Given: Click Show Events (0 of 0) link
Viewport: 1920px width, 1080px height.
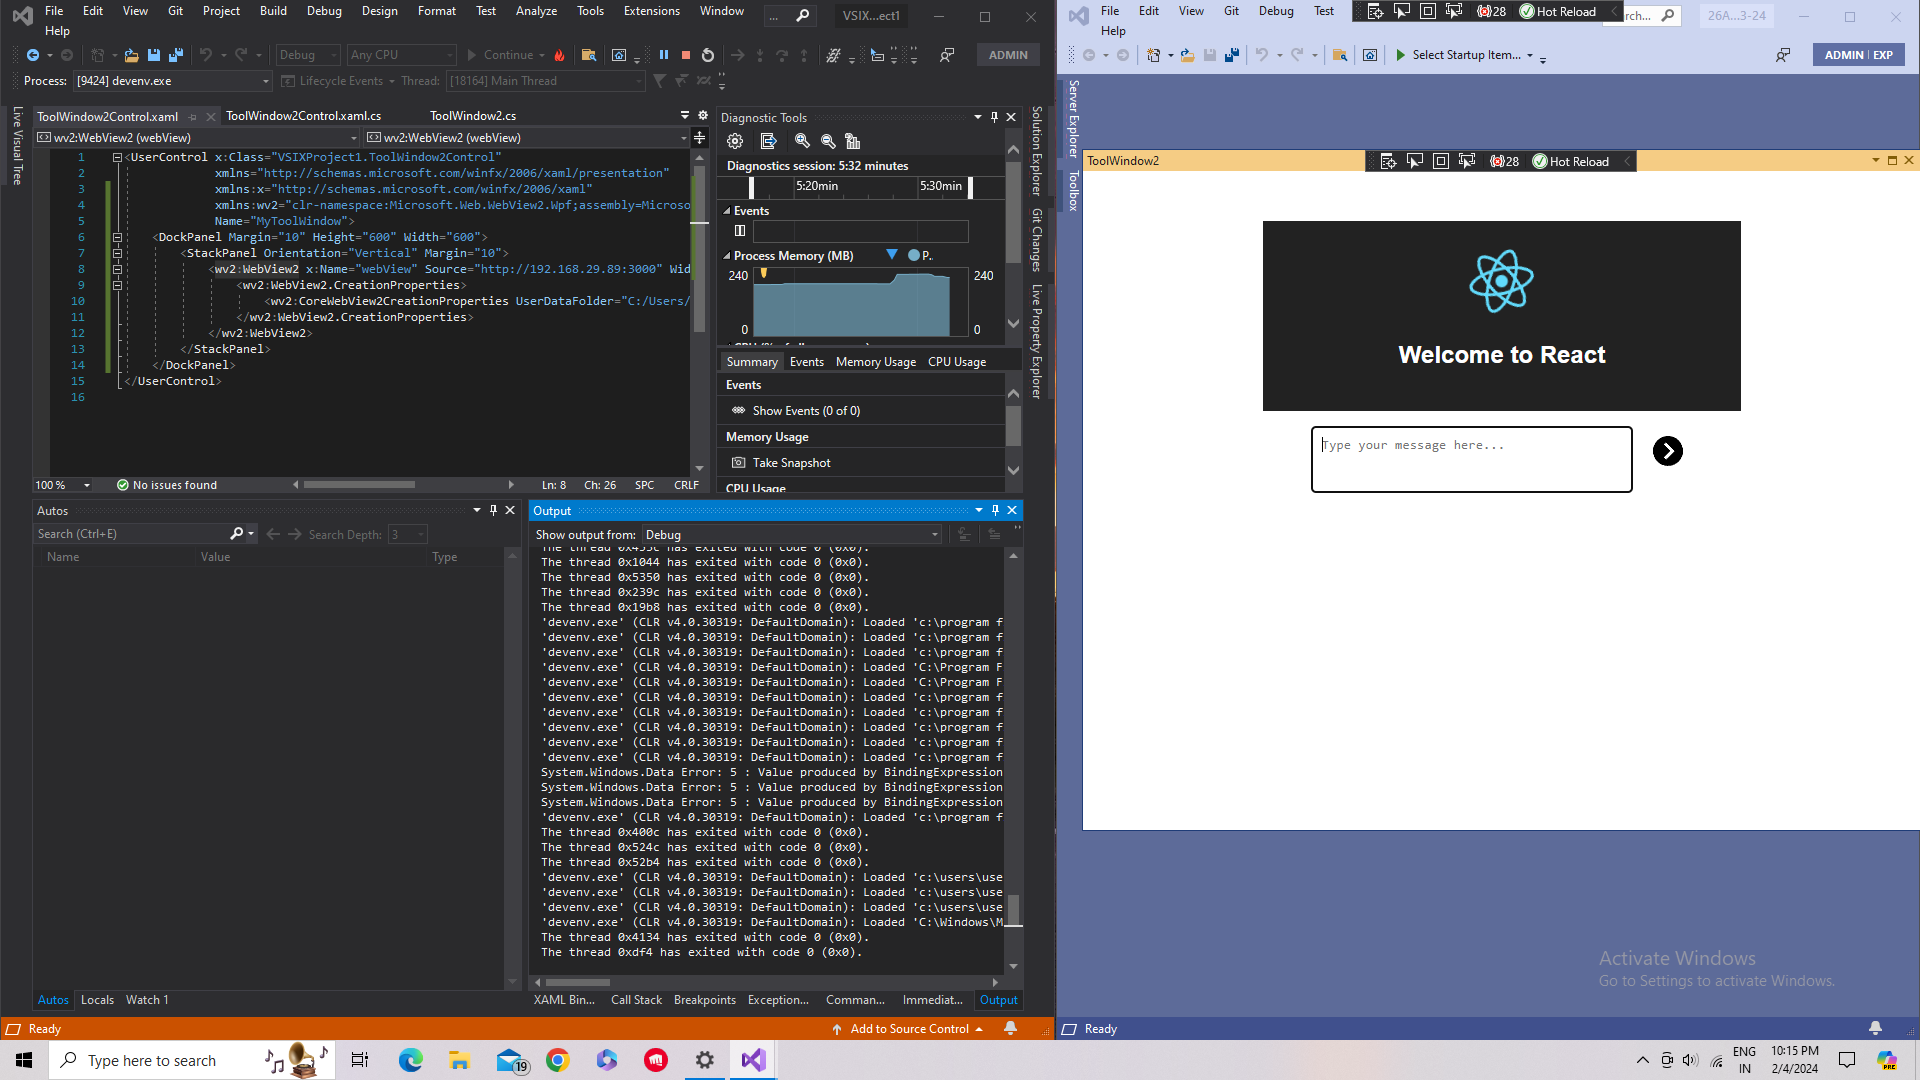Looking at the screenshot, I should [805, 411].
